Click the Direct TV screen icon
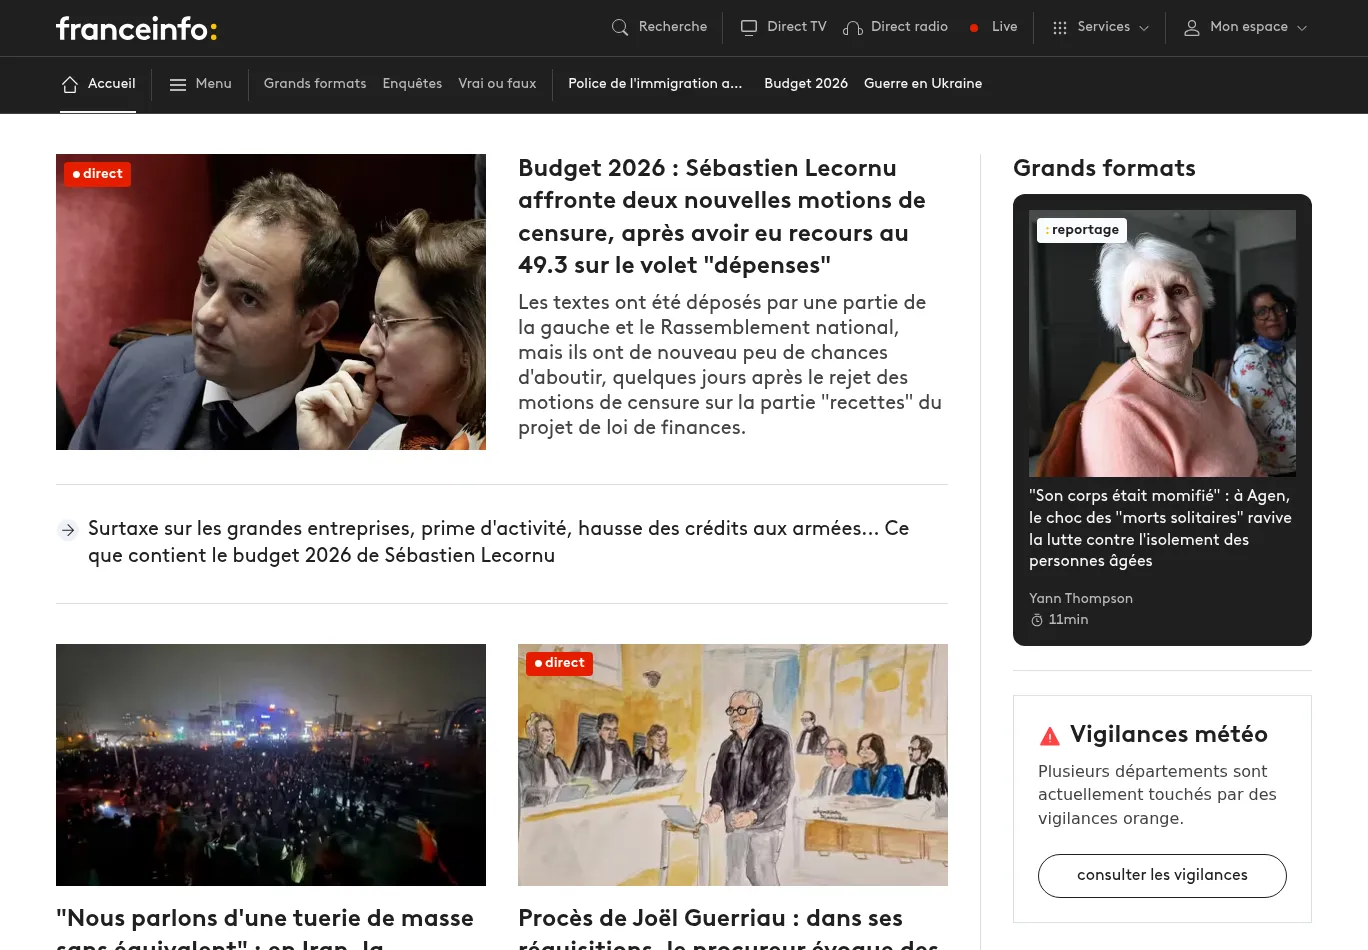Screen dimensions: 1368x950 (x=749, y=27)
